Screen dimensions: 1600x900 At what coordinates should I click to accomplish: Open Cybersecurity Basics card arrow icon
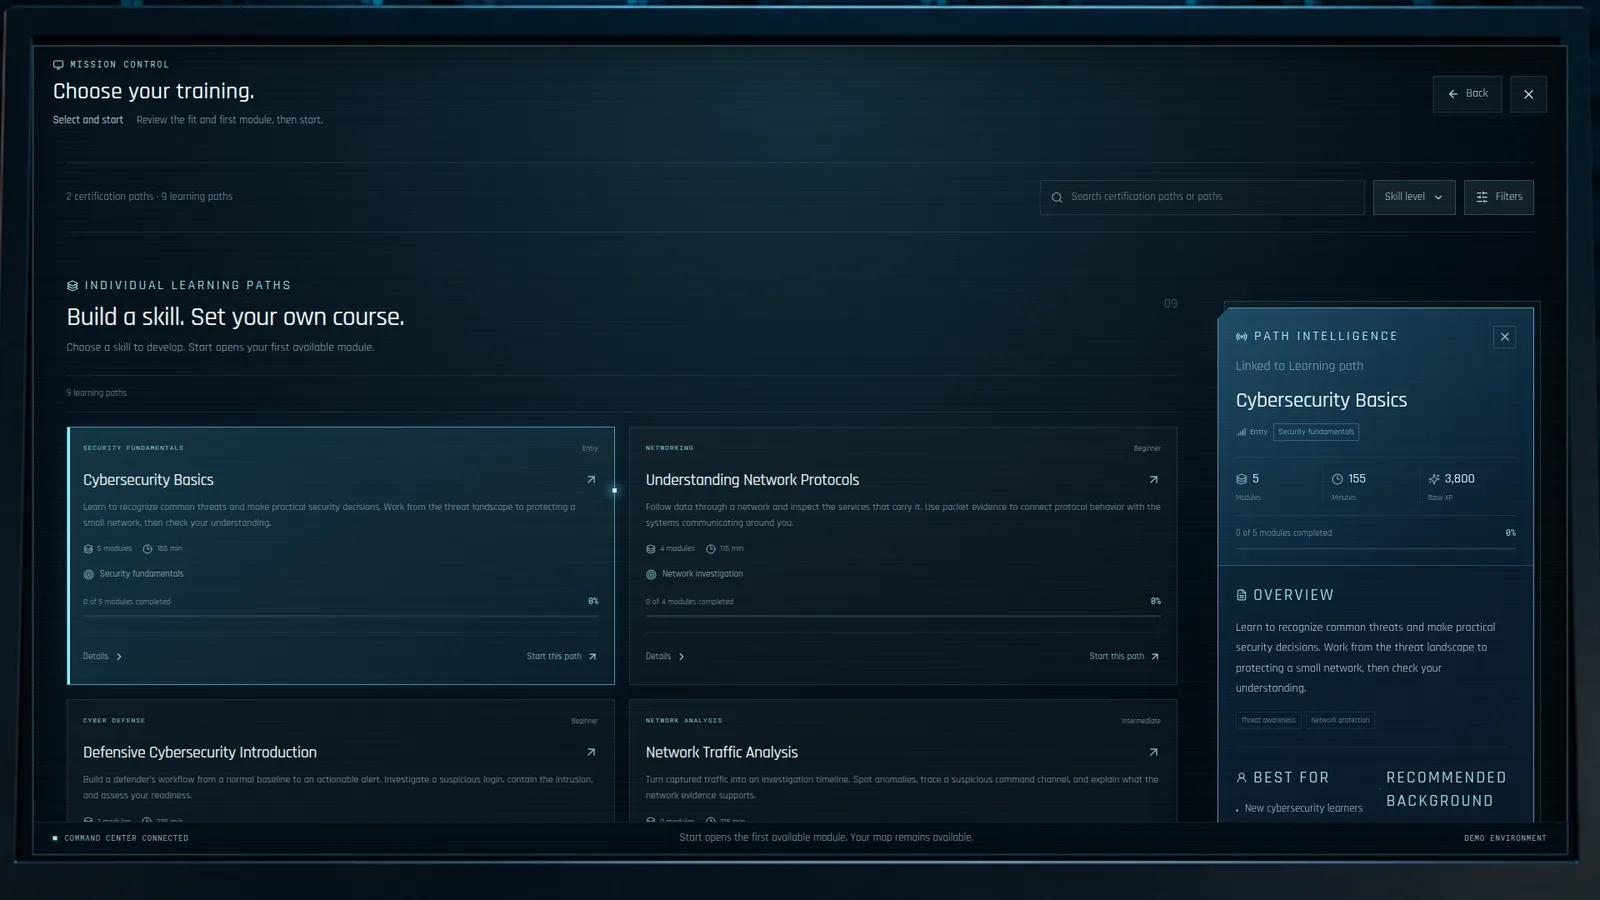point(591,480)
